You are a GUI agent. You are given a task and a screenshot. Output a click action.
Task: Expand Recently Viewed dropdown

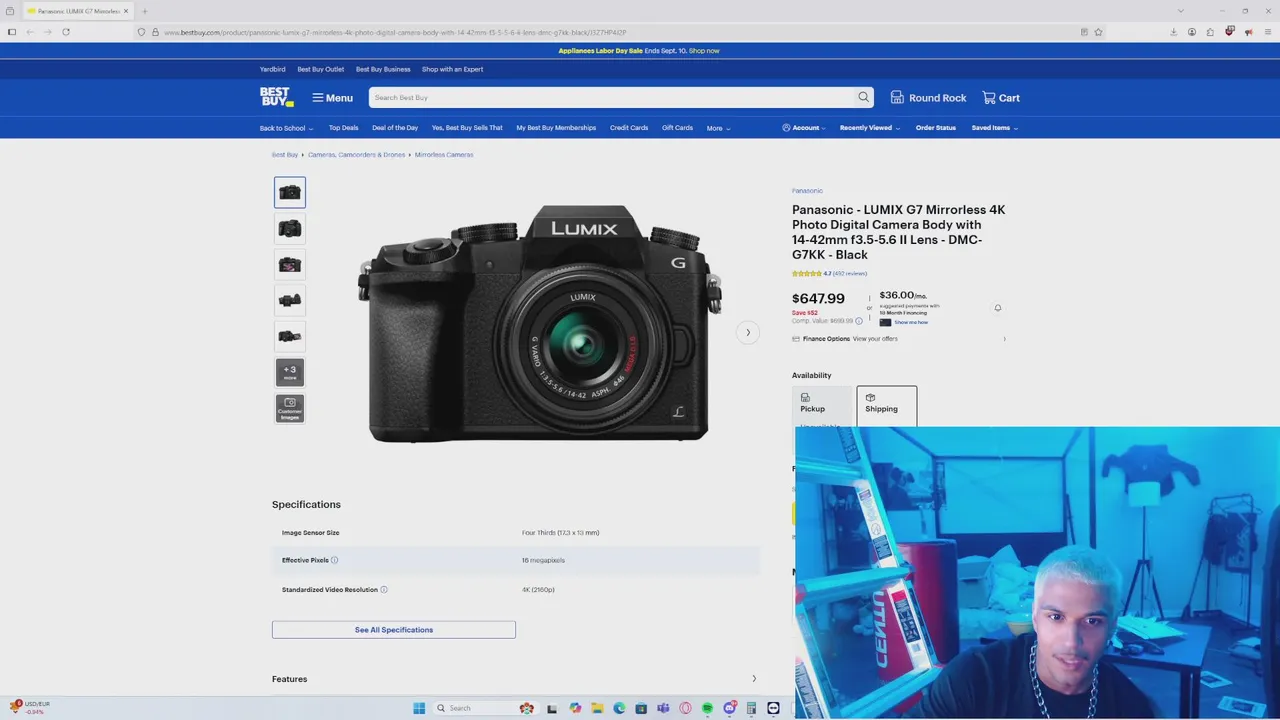[x=869, y=128]
